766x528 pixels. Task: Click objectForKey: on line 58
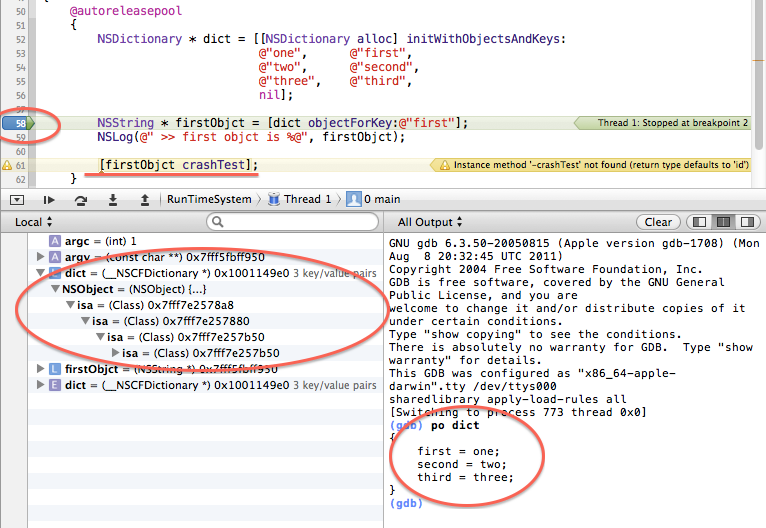(353, 123)
